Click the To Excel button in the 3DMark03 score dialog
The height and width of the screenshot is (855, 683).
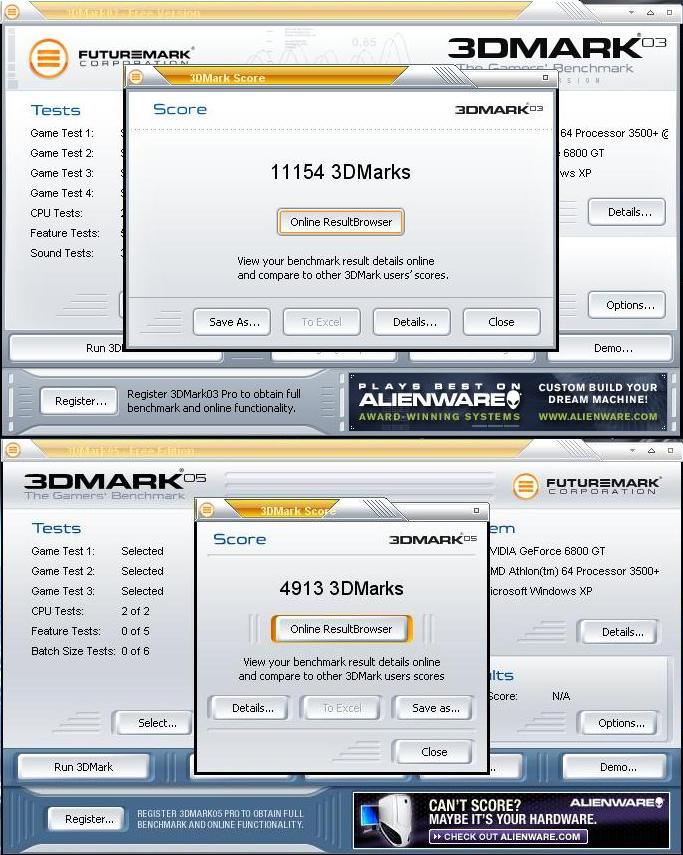(x=322, y=322)
